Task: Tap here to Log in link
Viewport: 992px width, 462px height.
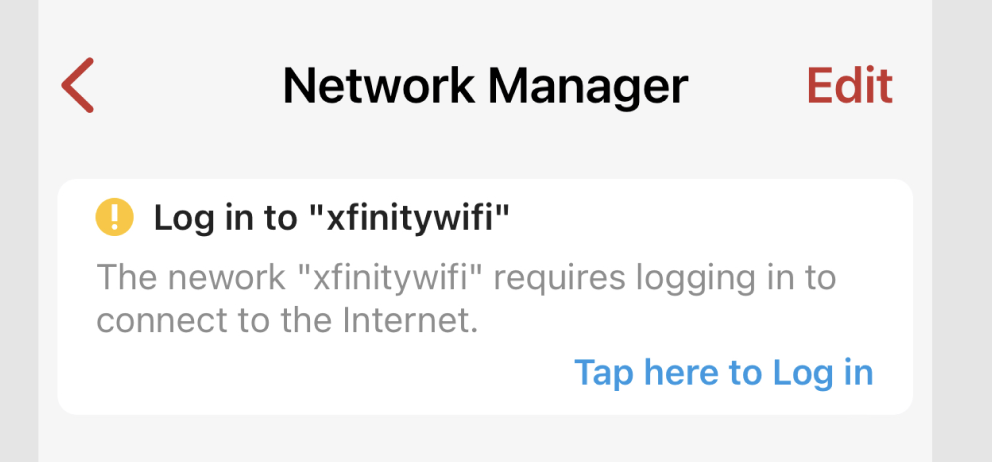Action: (x=724, y=372)
